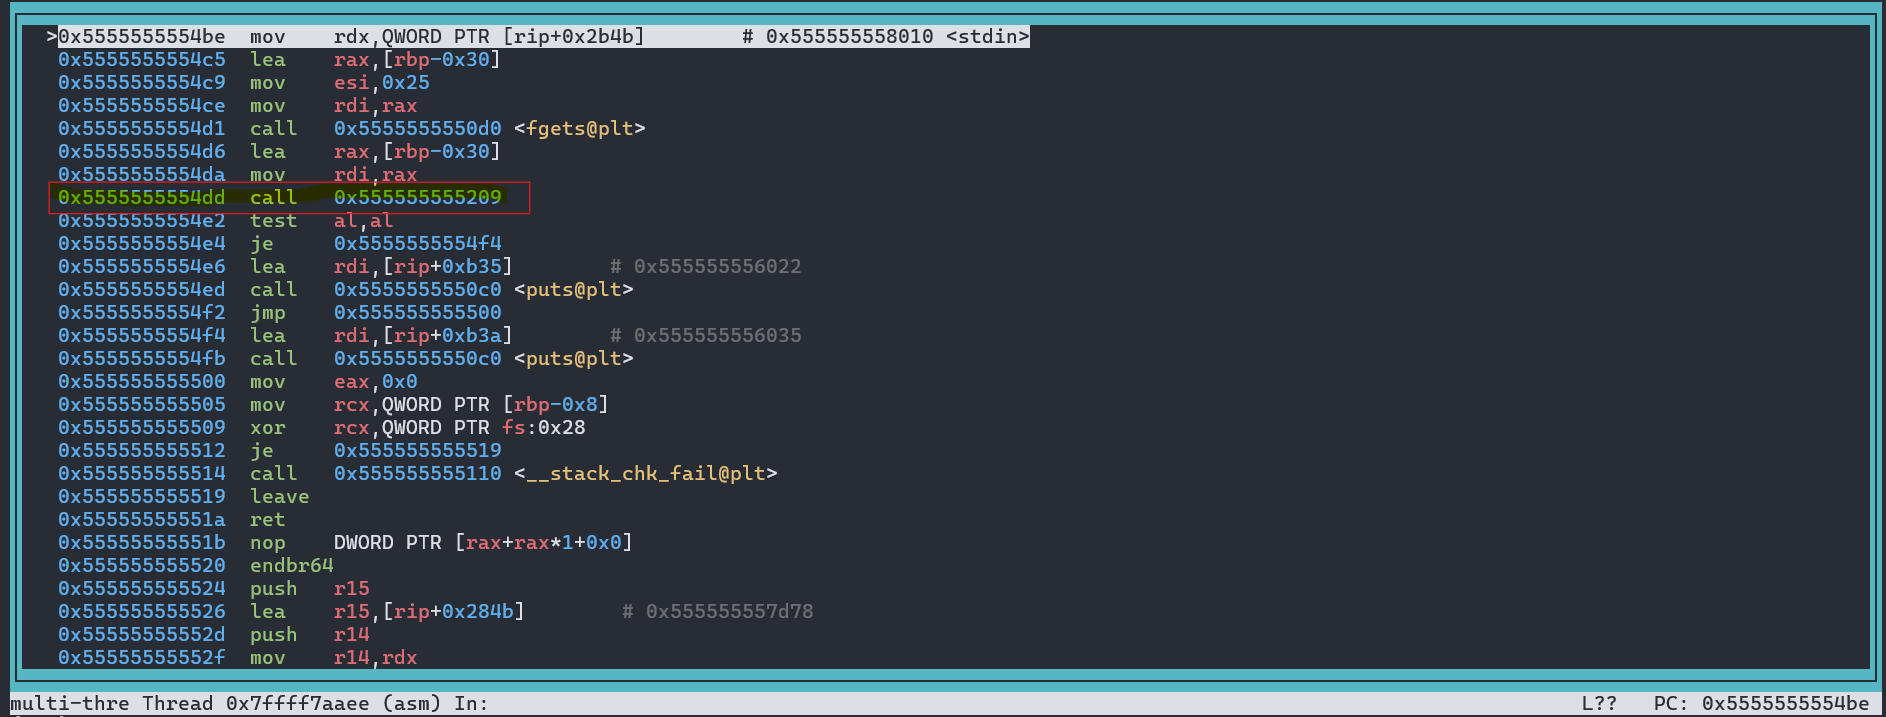Click the 0x555555556022 address comment
Image resolution: width=1886 pixels, height=717 pixels.
click(x=716, y=267)
